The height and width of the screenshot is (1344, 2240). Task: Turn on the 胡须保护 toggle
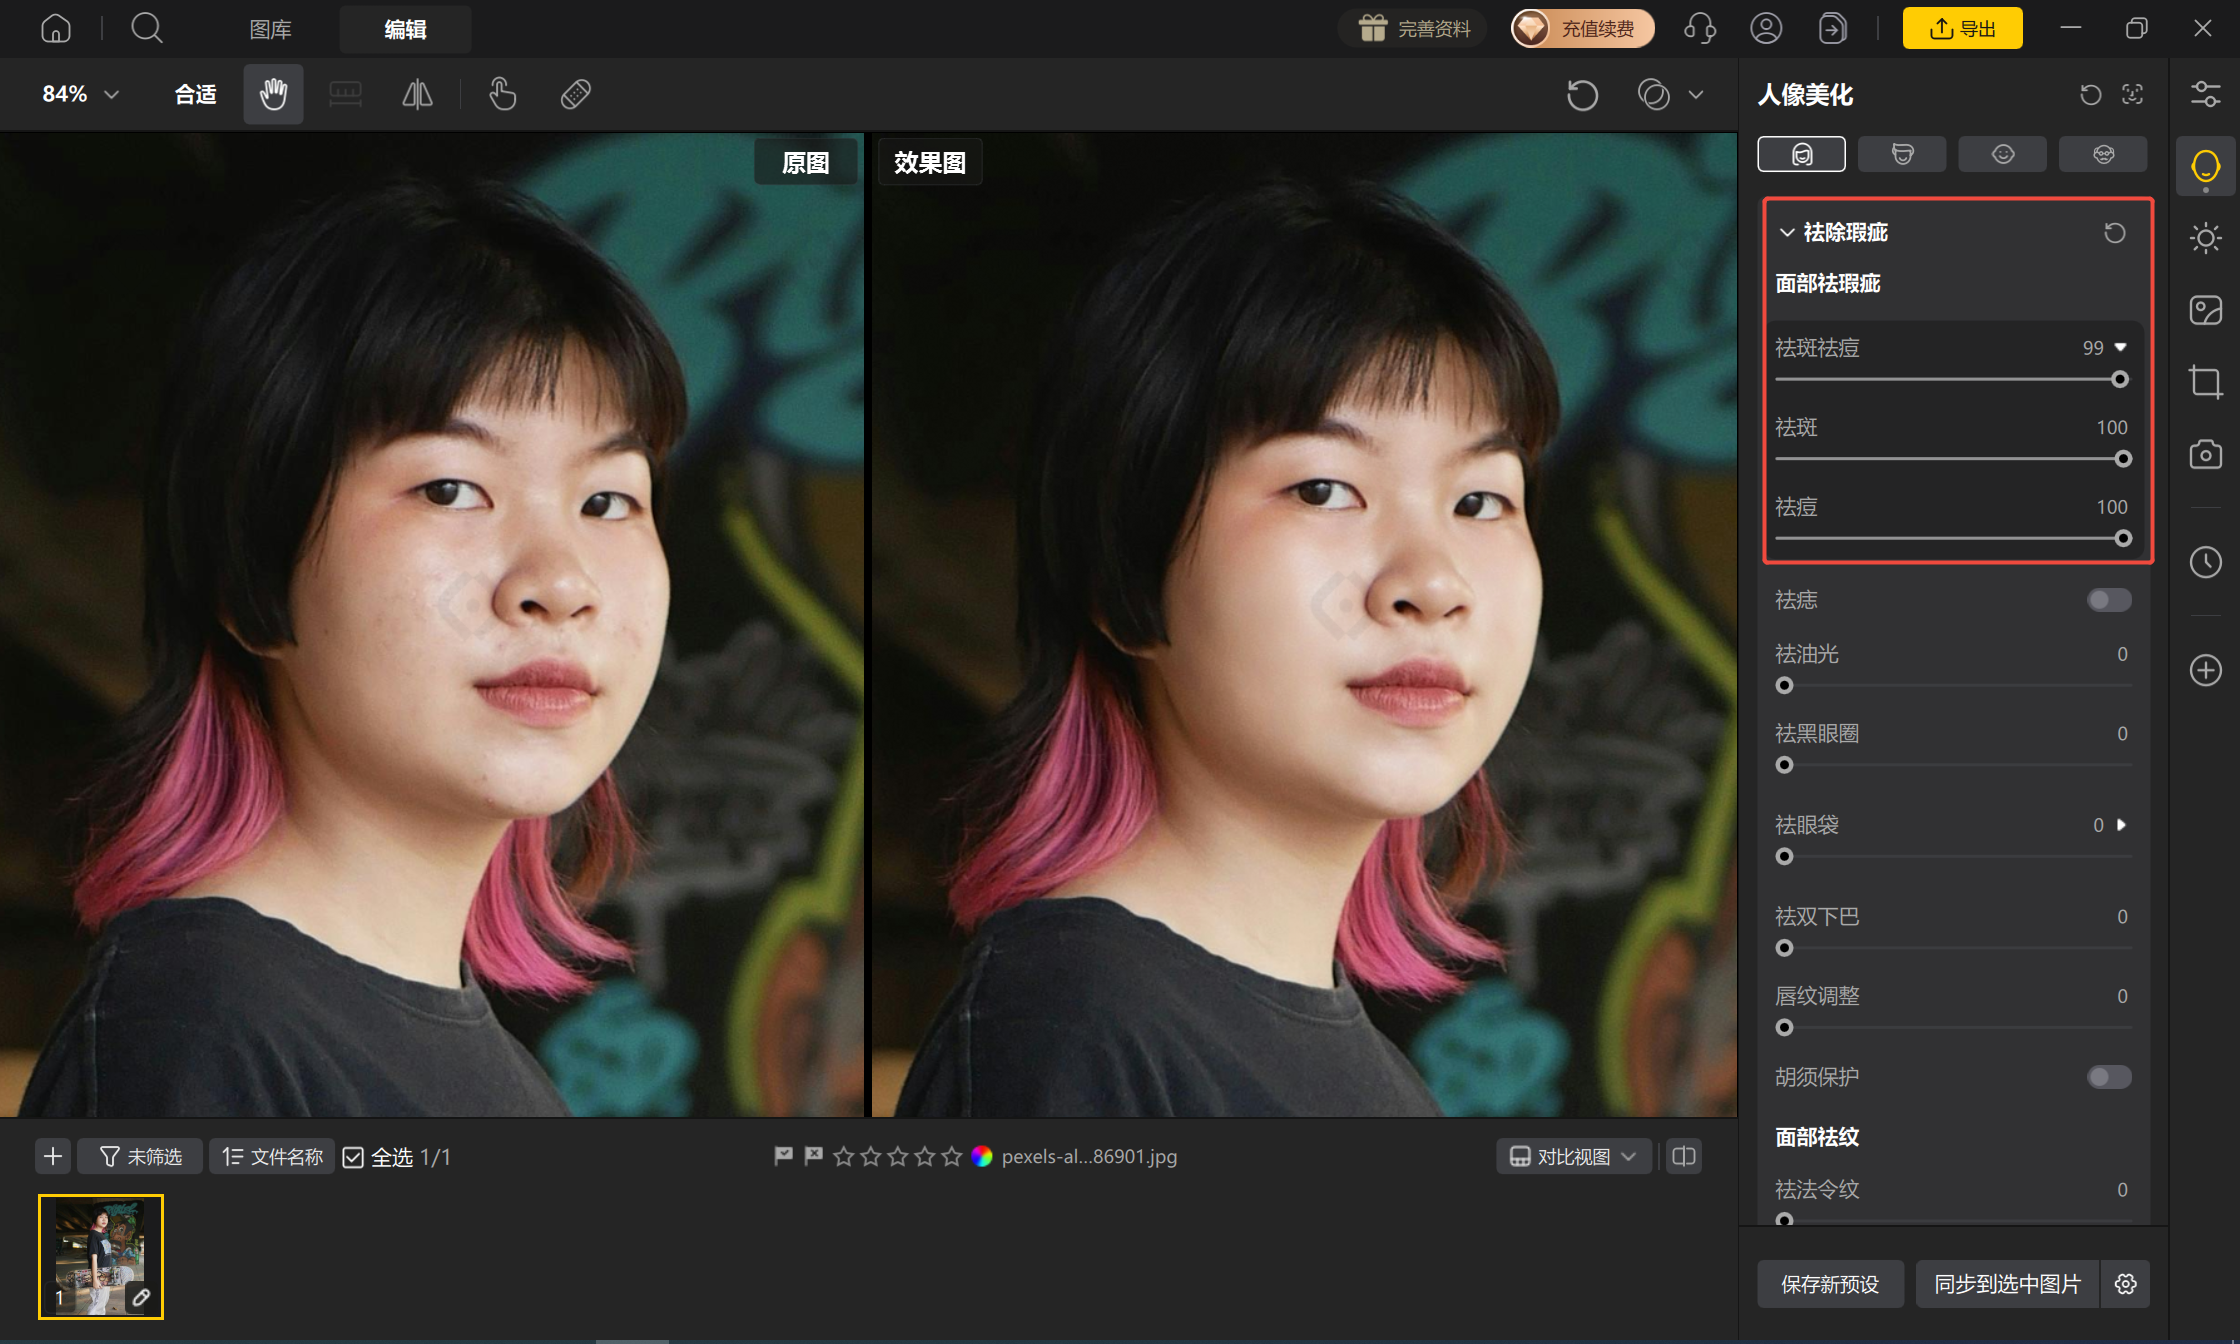point(2109,1077)
